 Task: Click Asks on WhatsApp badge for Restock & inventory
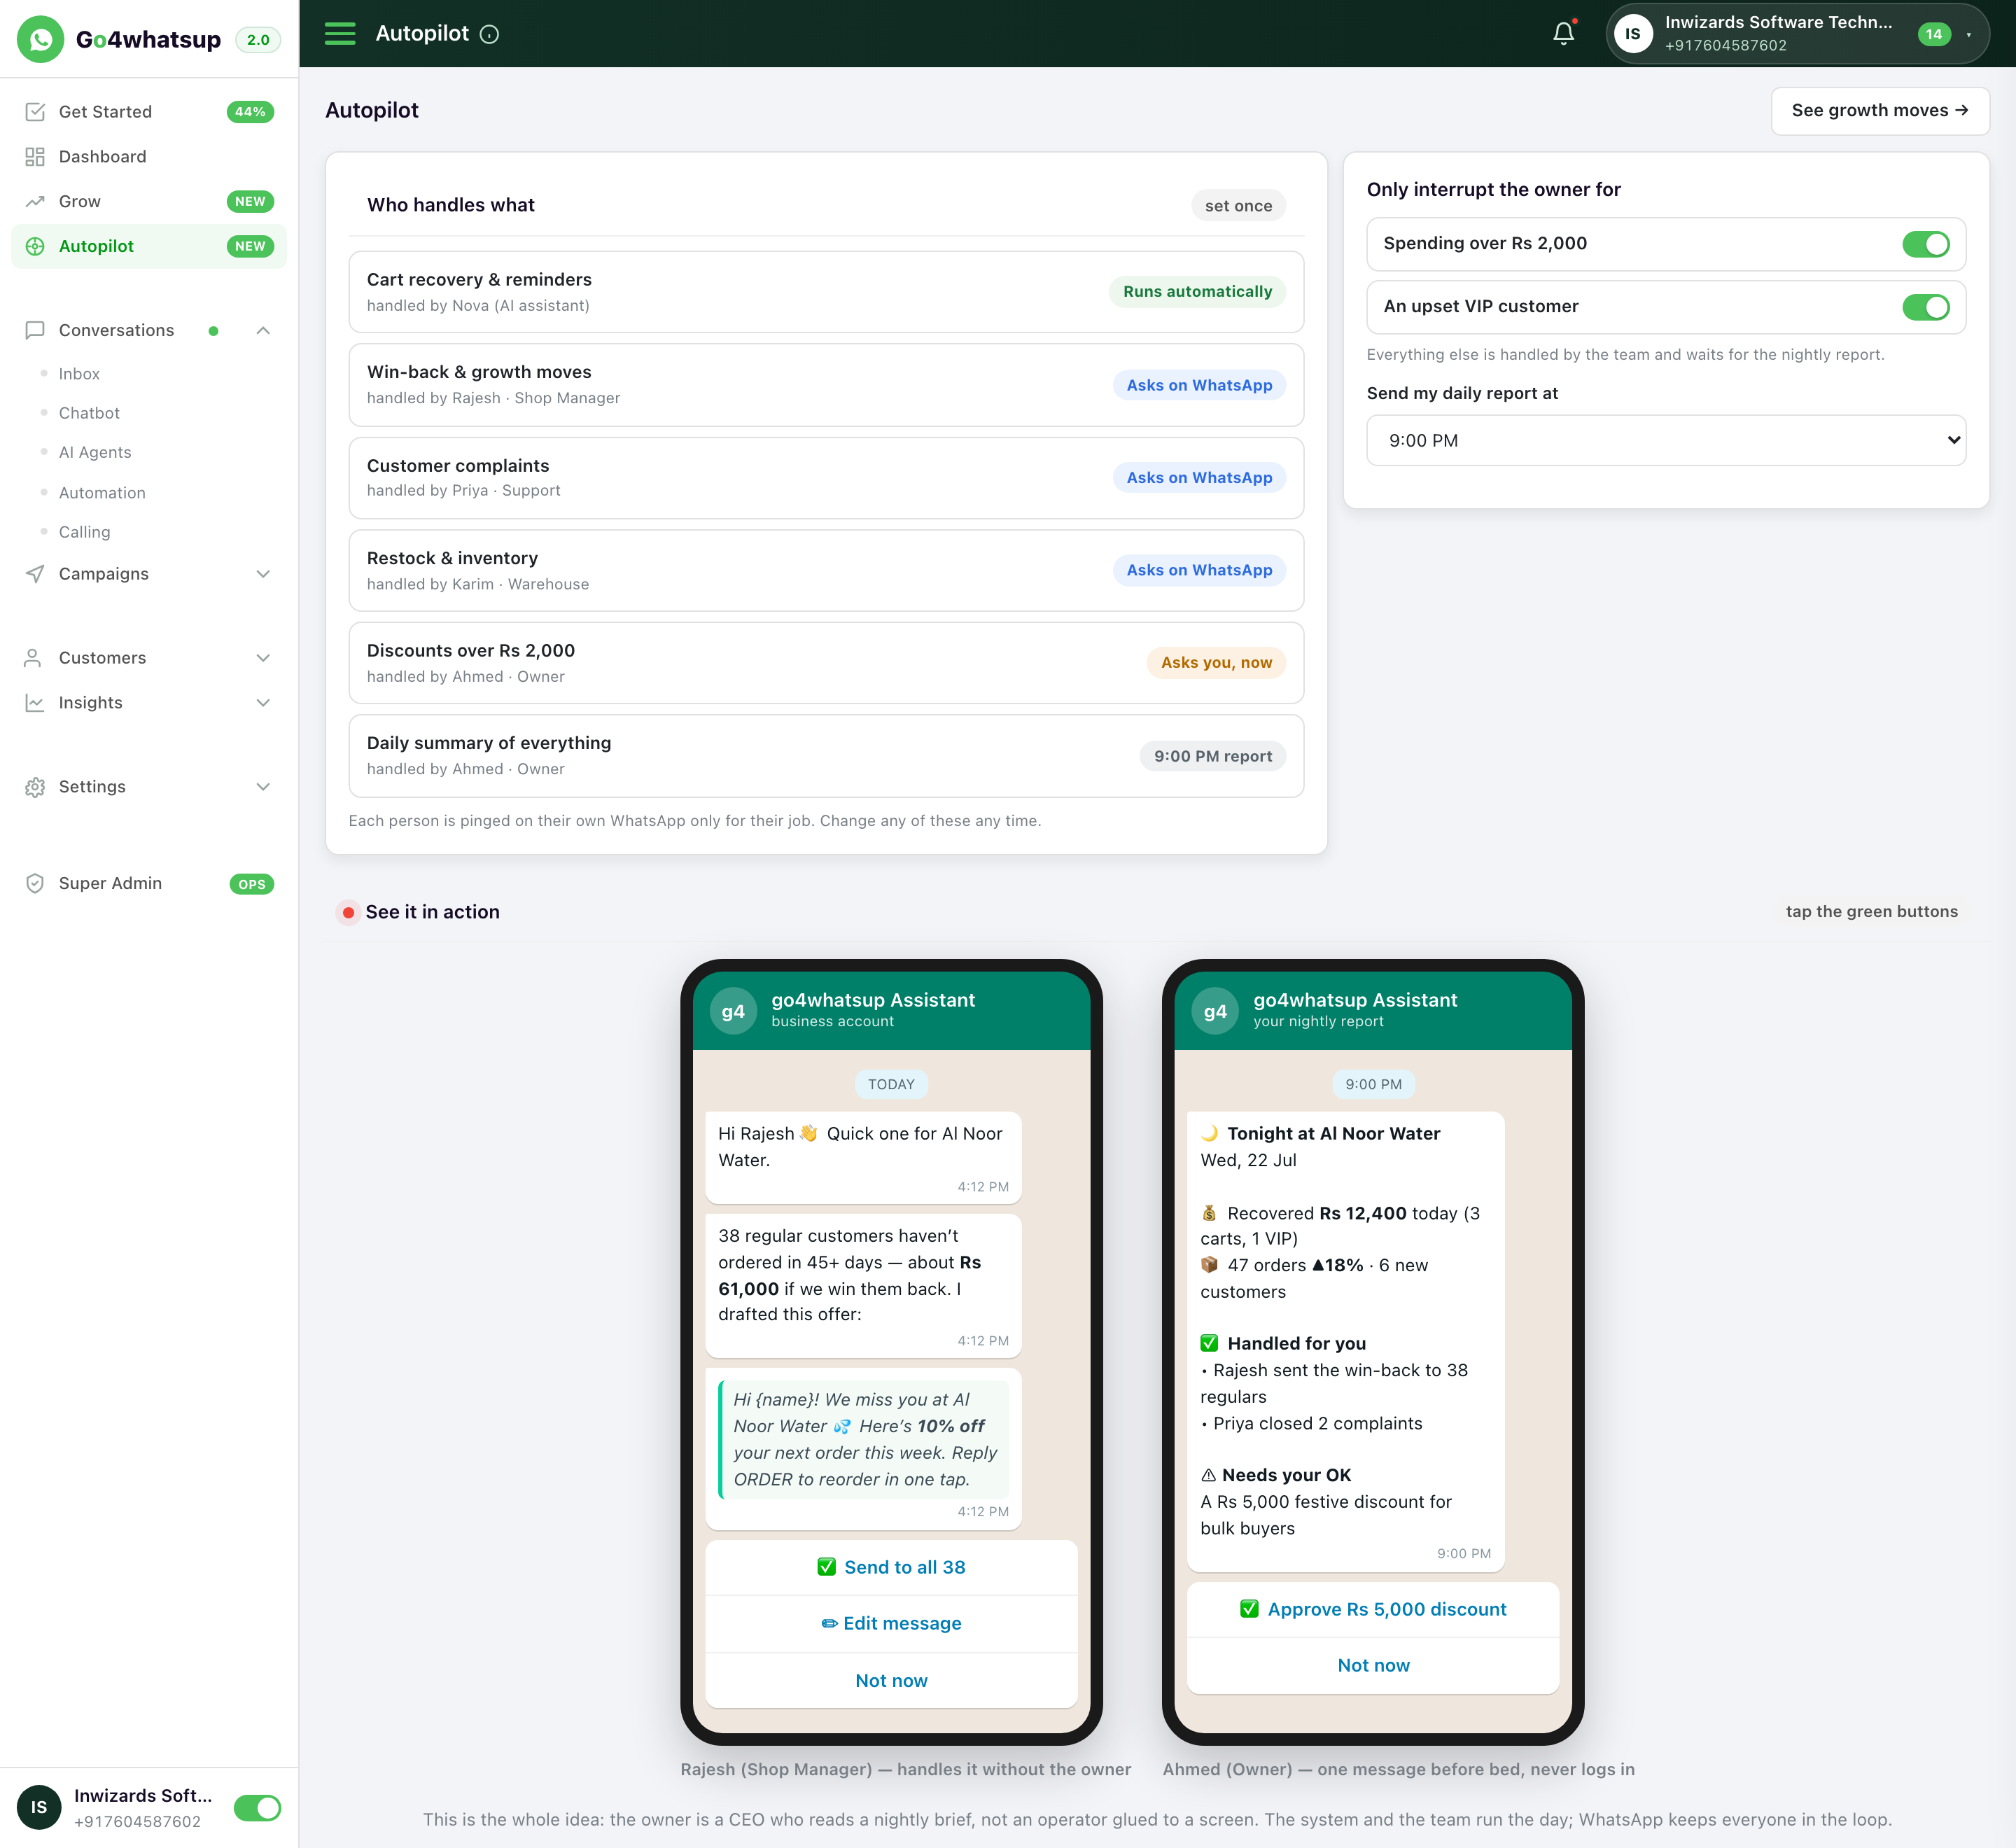pyautogui.click(x=1199, y=570)
